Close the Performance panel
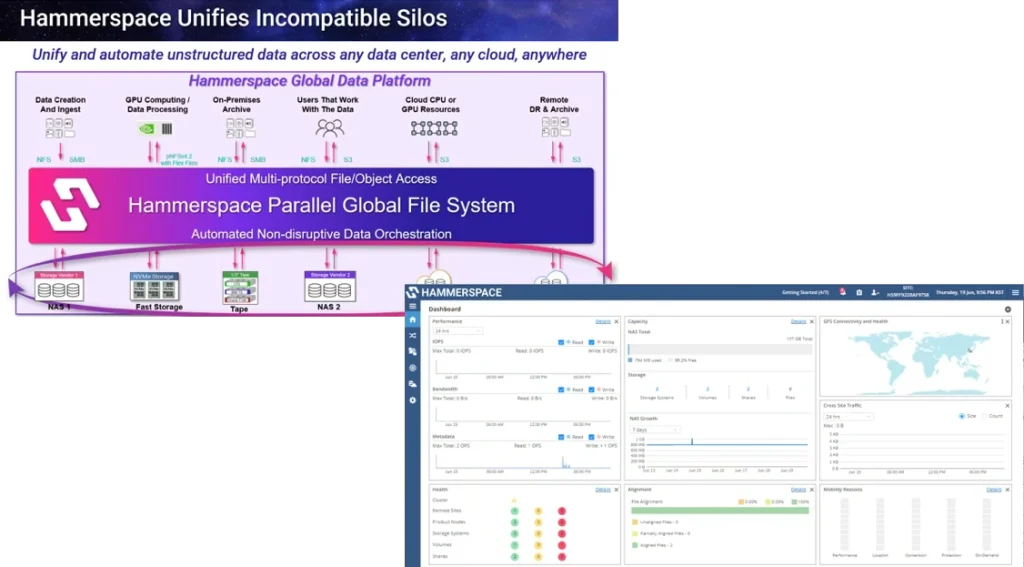 pos(616,321)
